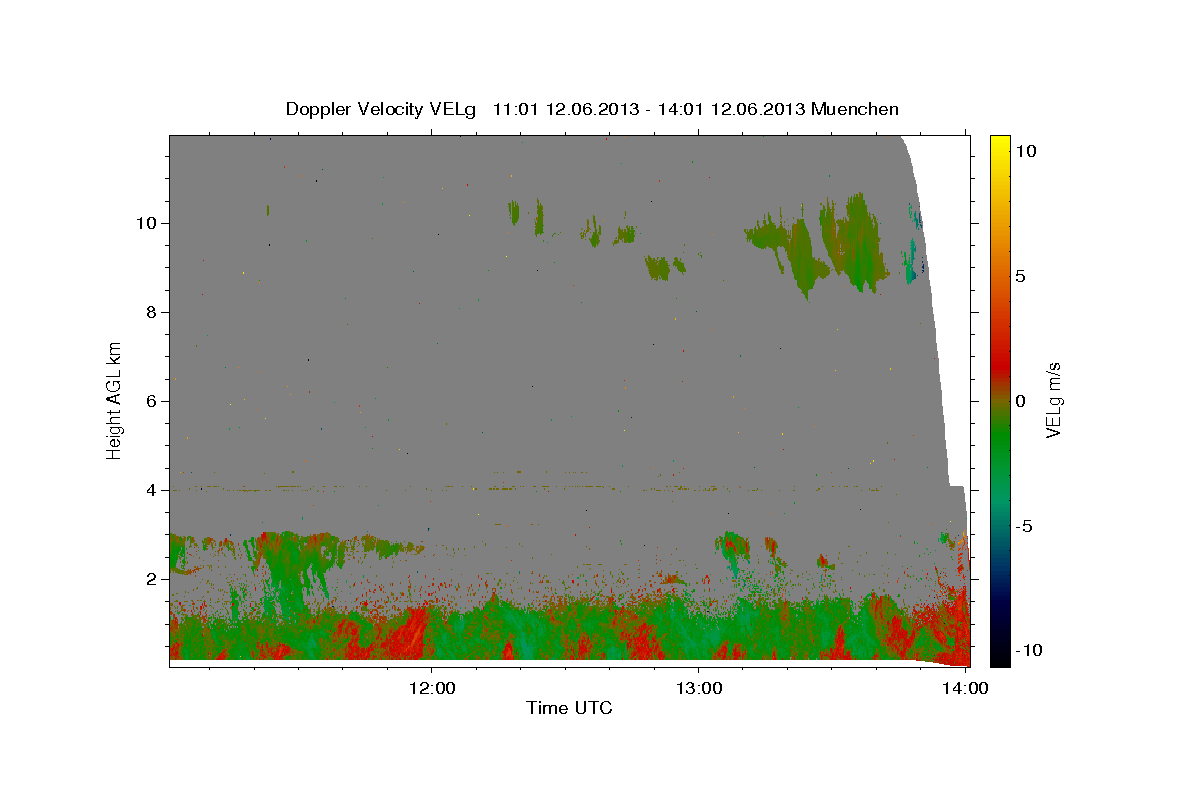Click the 12:00 time tick label
1200x800 pixels.
433,688
